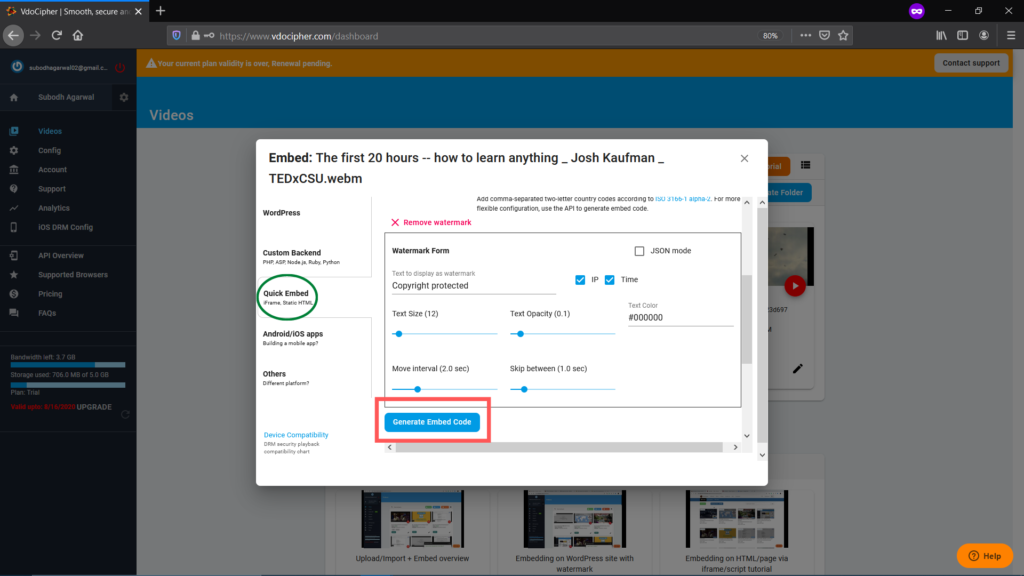Click the Generate Embed Code button

[432, 422]
